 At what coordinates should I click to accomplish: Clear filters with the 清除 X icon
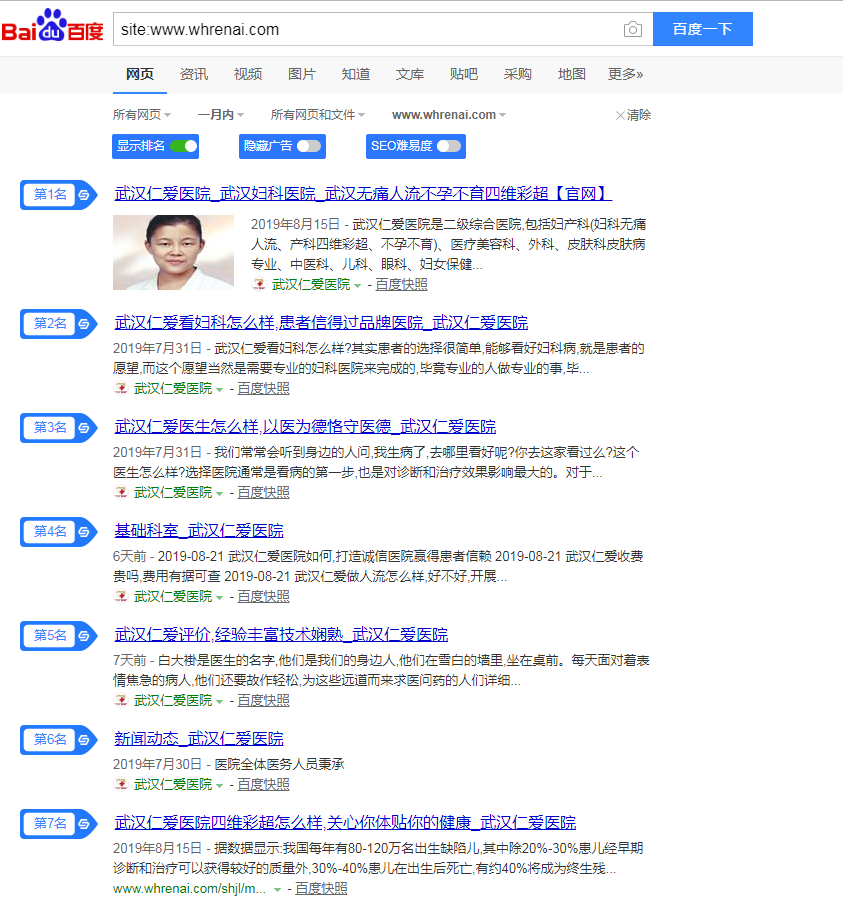[x=620, y=115]
